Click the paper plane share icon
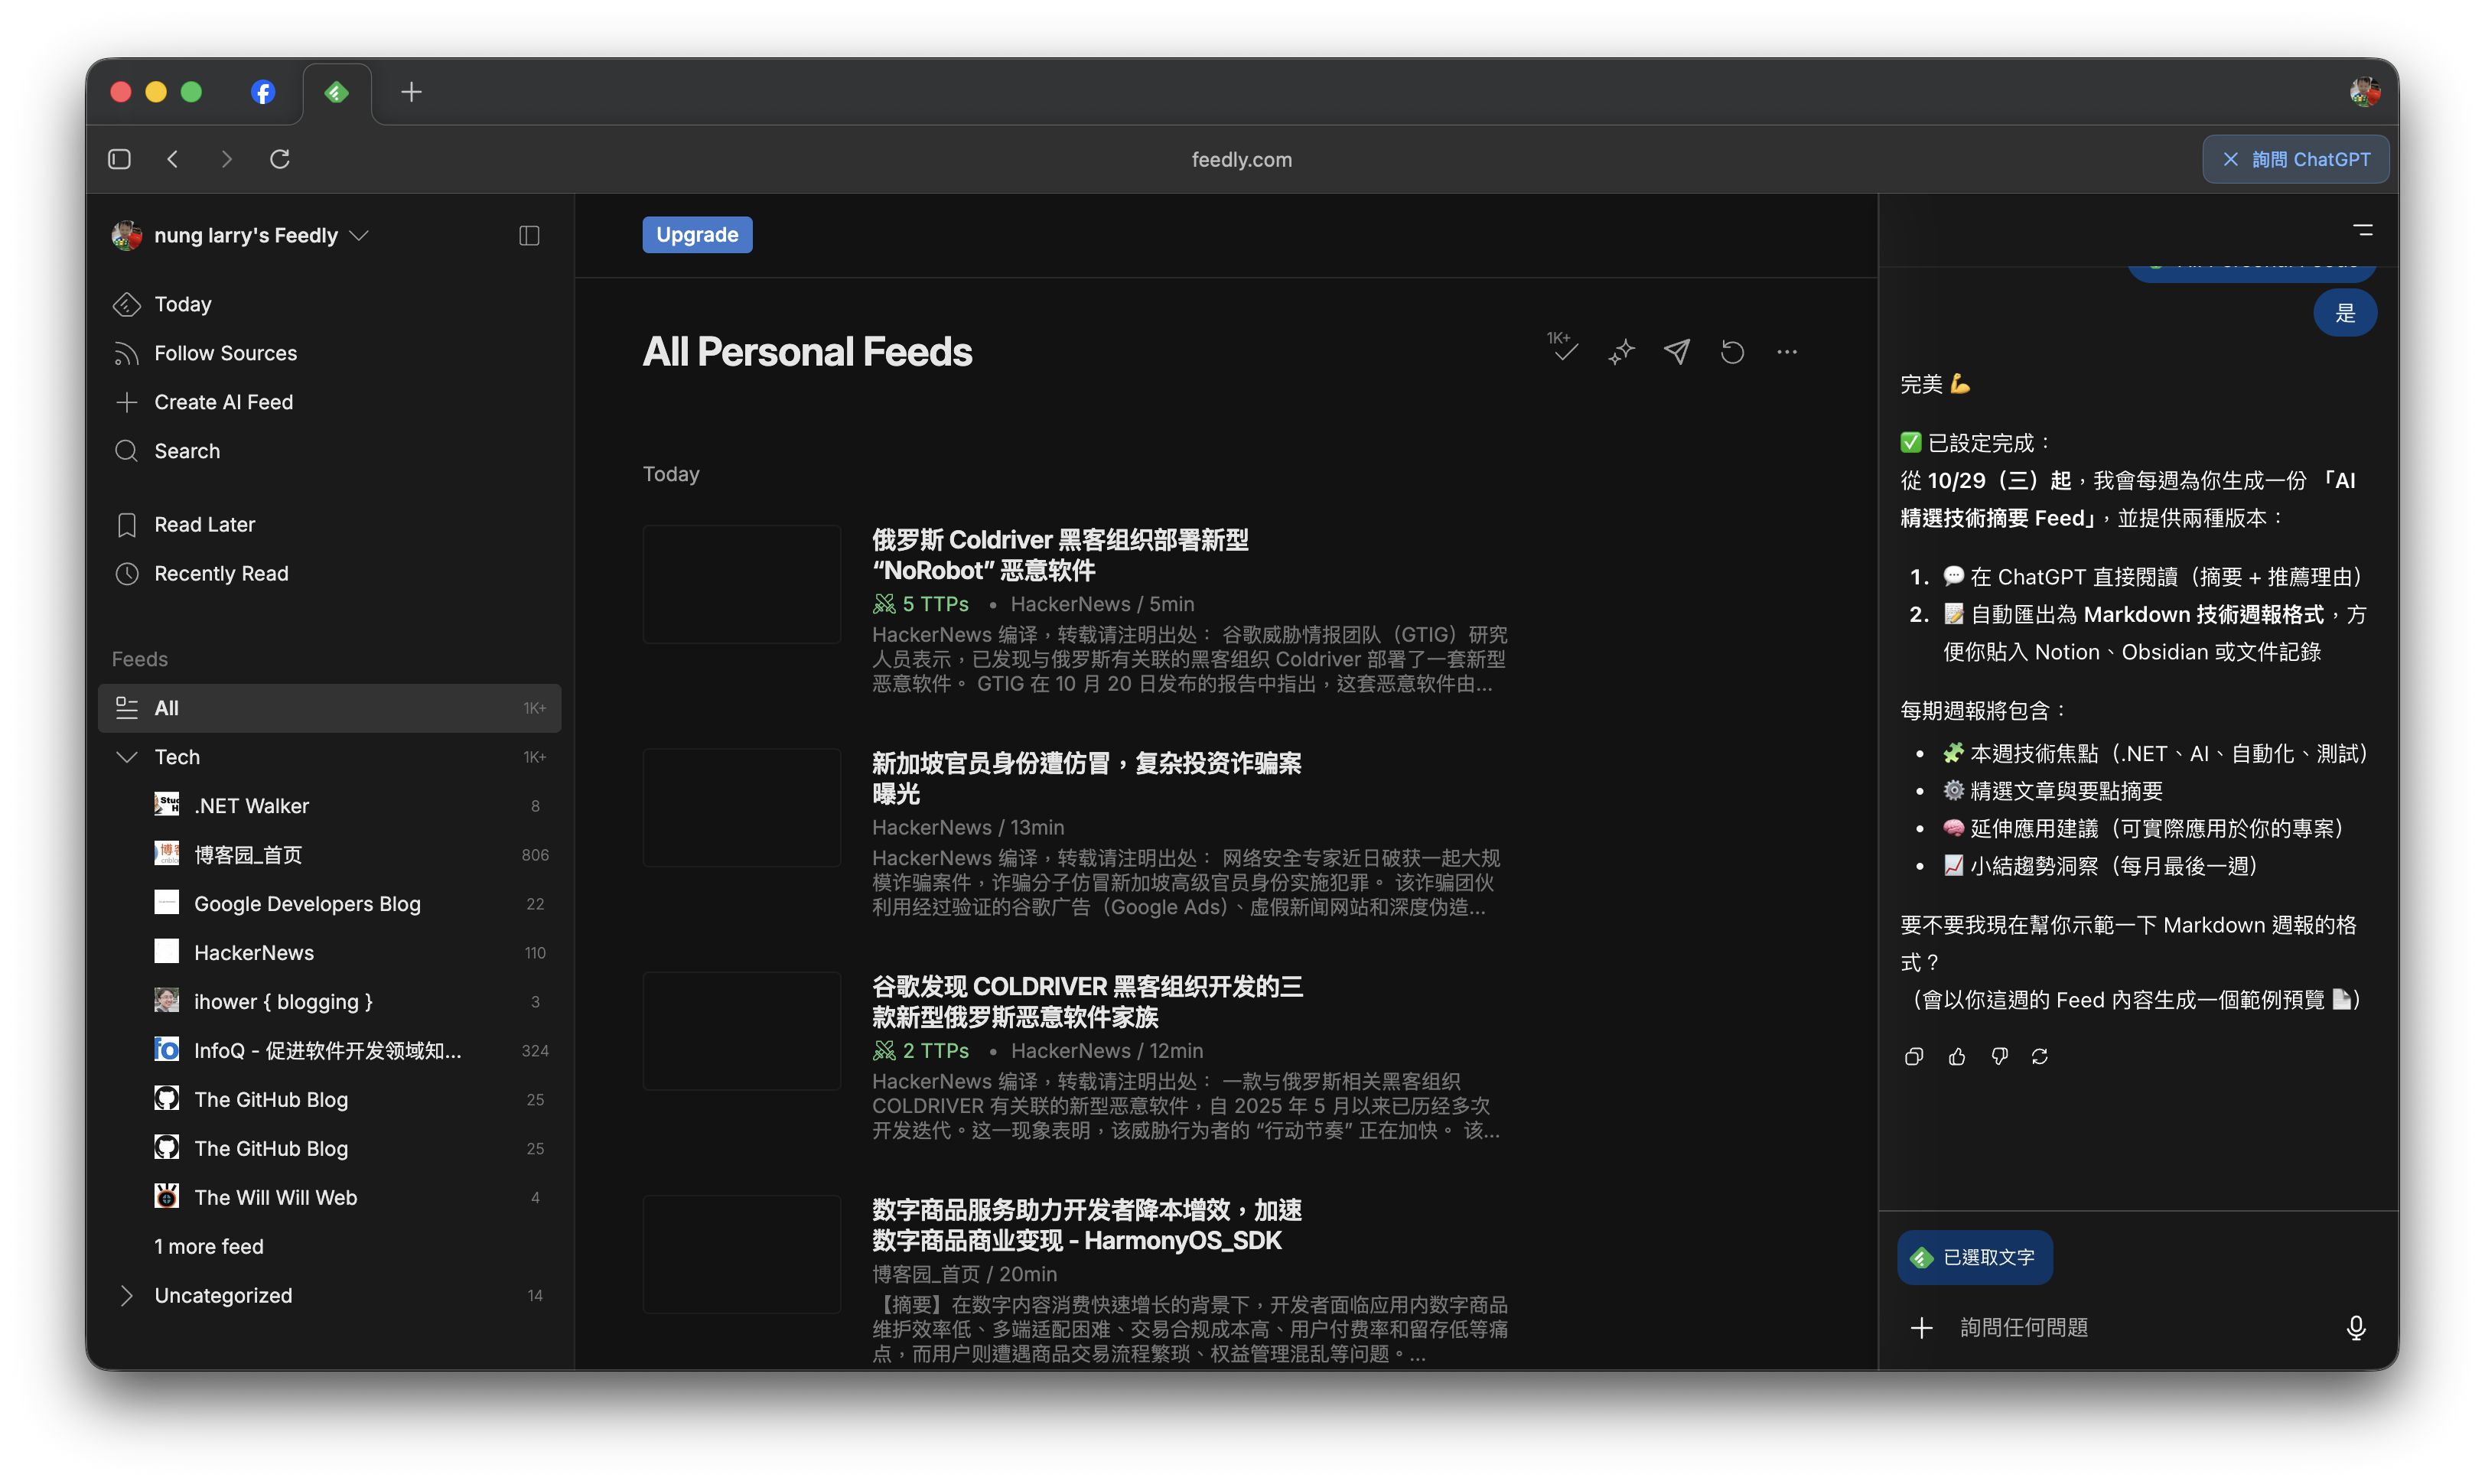Screen dimensions: 2485x1484 [1677, 352]
